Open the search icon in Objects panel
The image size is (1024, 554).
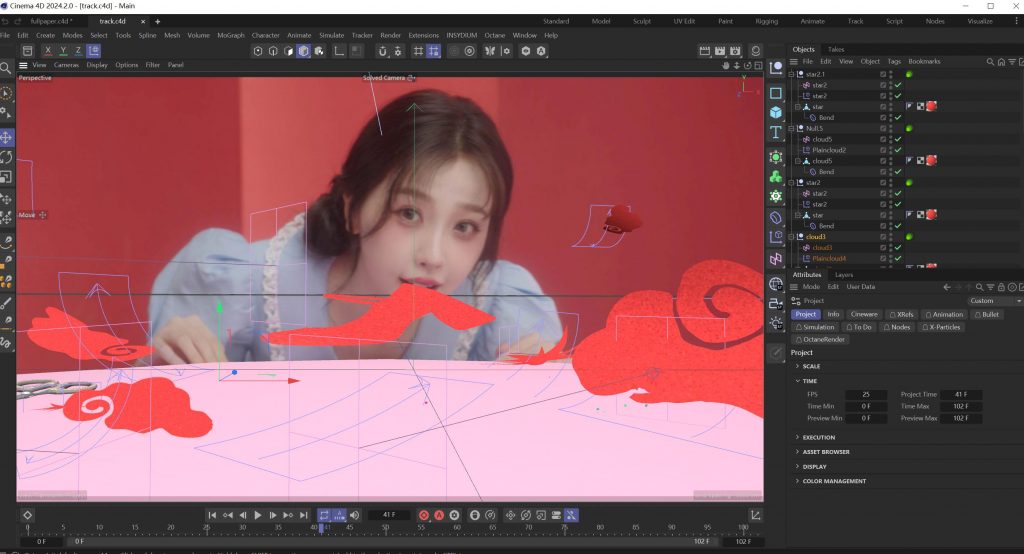(x=991, y=62)
